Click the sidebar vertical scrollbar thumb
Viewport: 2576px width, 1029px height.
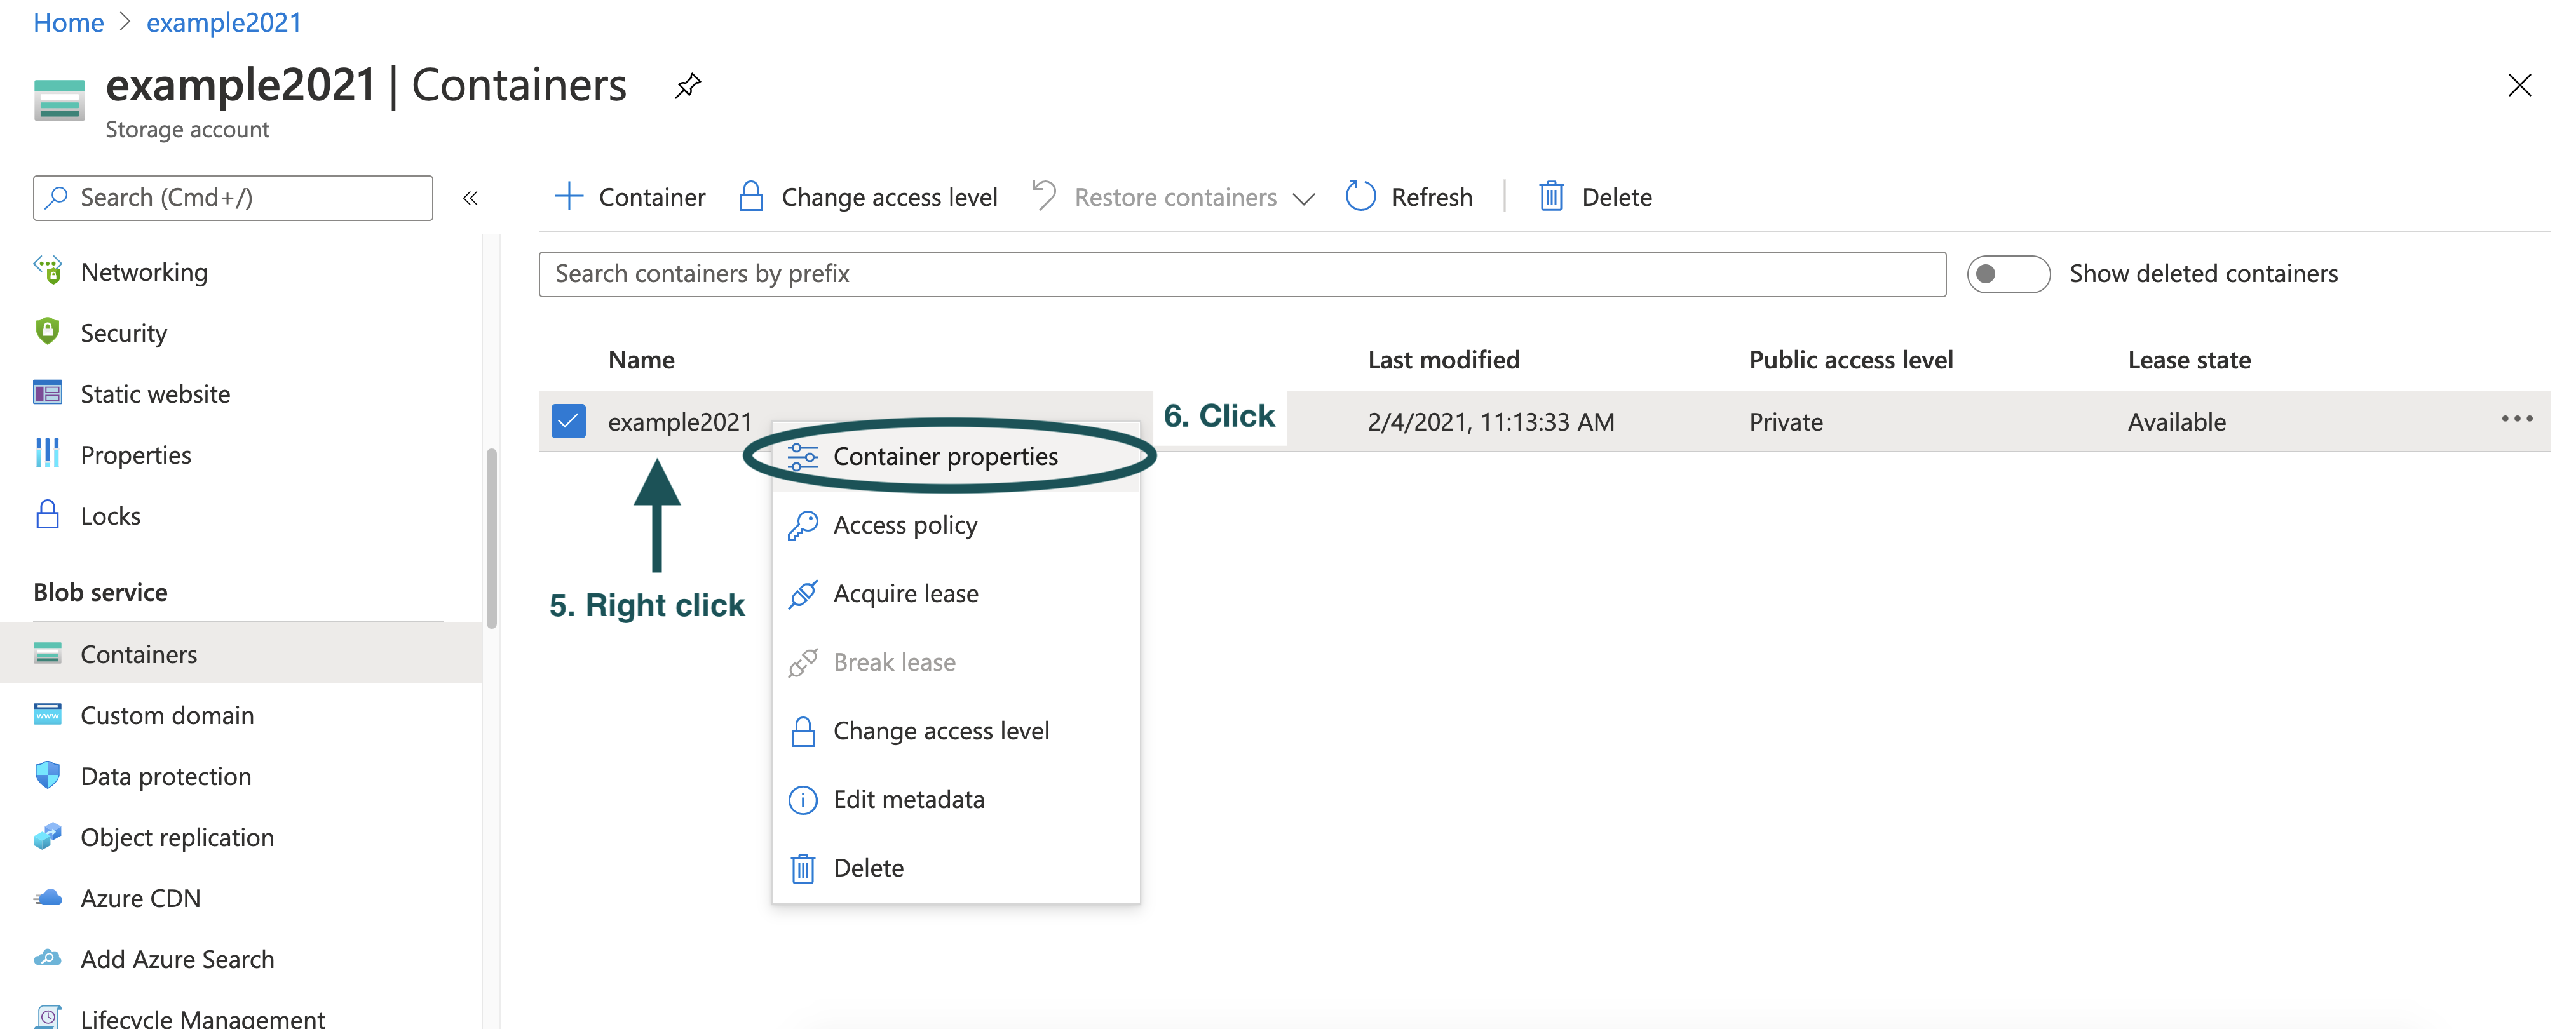click(491, 538)
